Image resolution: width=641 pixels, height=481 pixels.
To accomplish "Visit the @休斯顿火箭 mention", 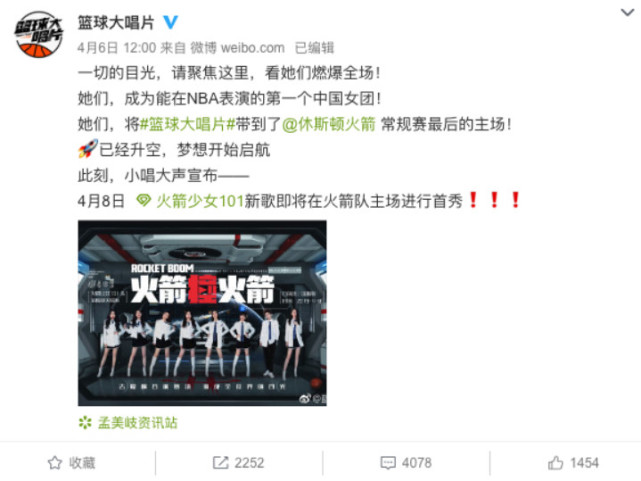I will click(329, 124).
